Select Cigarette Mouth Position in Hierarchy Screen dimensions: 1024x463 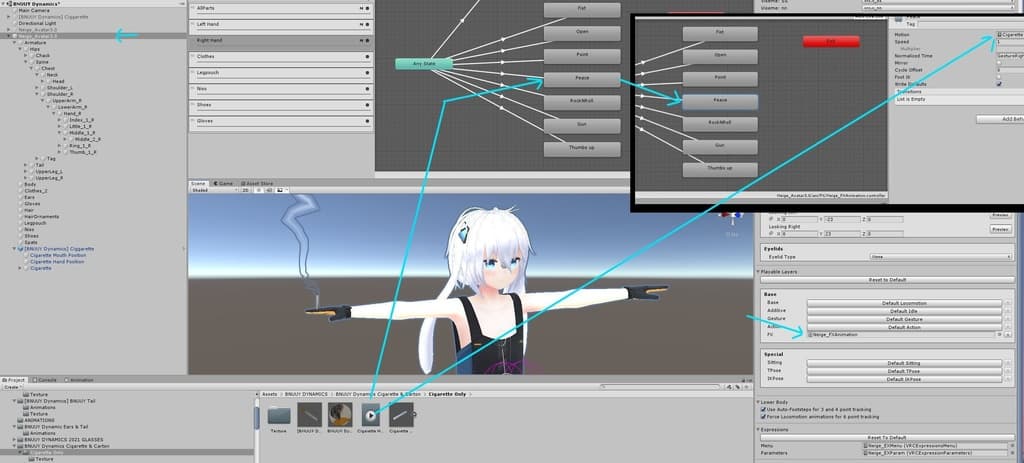click(x=57, y=255)
